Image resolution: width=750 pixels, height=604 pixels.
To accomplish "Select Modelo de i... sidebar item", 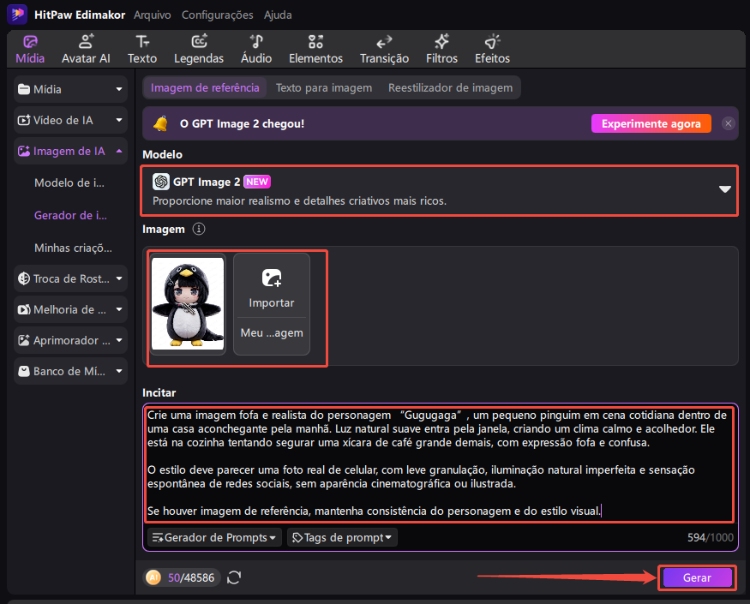I will 69,183.
